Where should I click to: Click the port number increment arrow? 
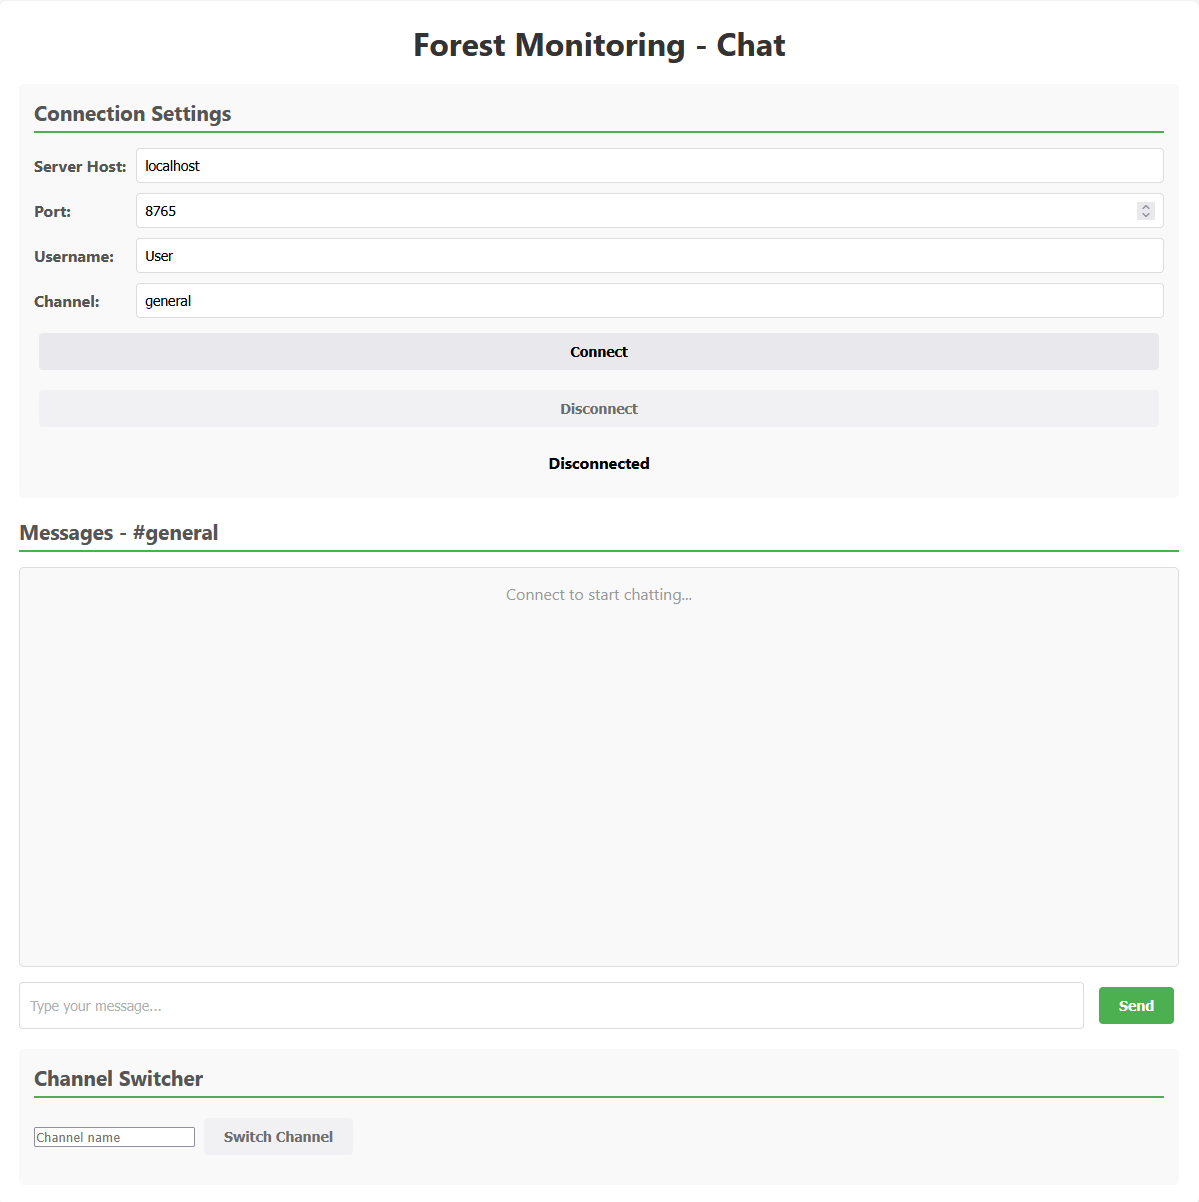(1145, 206)
